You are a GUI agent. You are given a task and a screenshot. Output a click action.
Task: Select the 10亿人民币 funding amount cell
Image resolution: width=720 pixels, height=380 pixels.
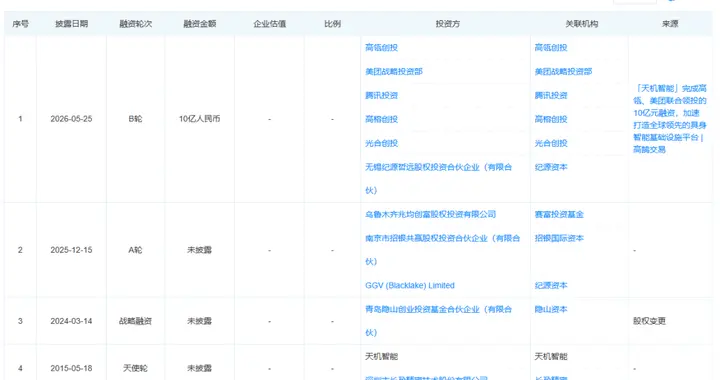tap(199, 119)
